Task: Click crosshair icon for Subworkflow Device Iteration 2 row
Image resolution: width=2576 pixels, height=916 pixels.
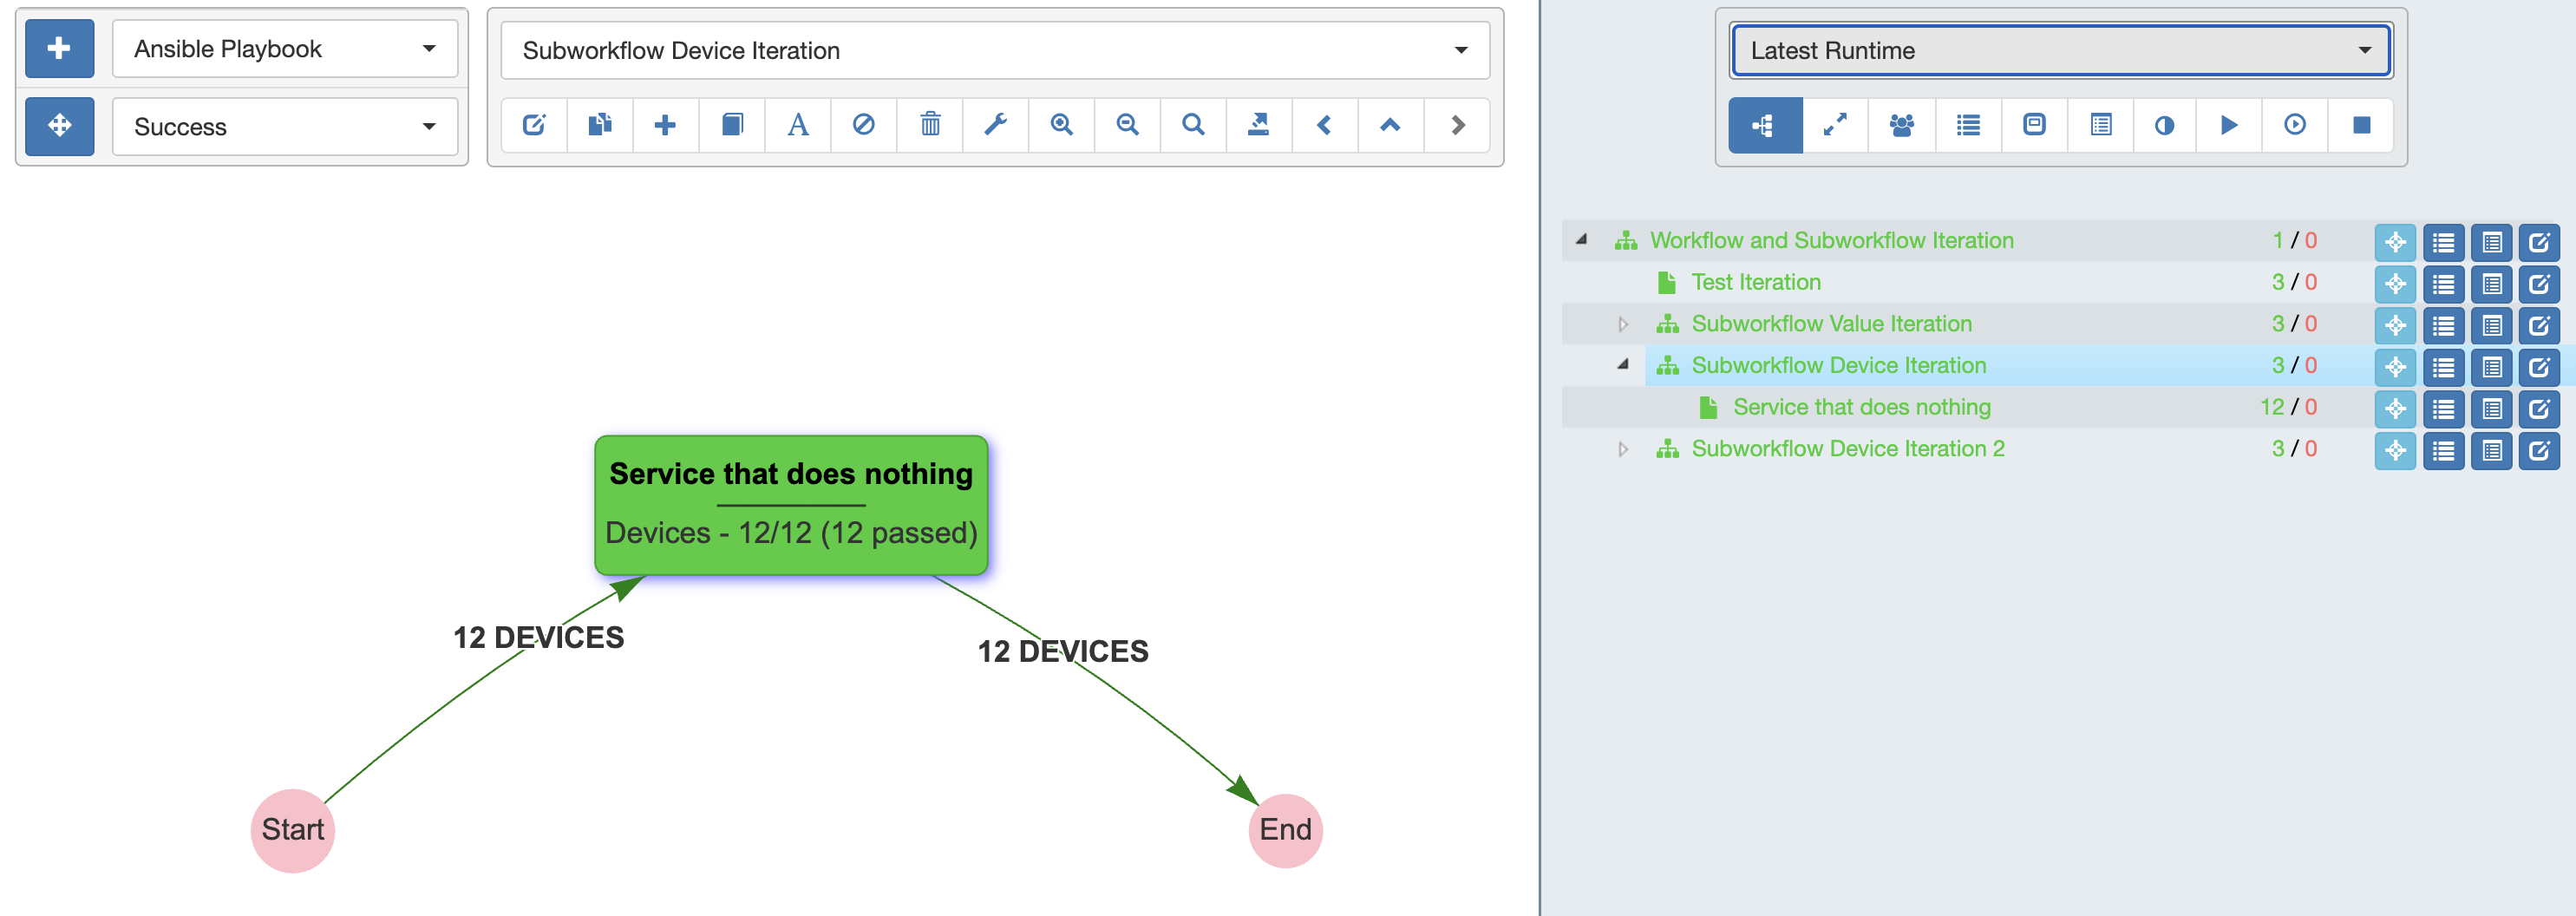Action: click(x=2395, y=450)
